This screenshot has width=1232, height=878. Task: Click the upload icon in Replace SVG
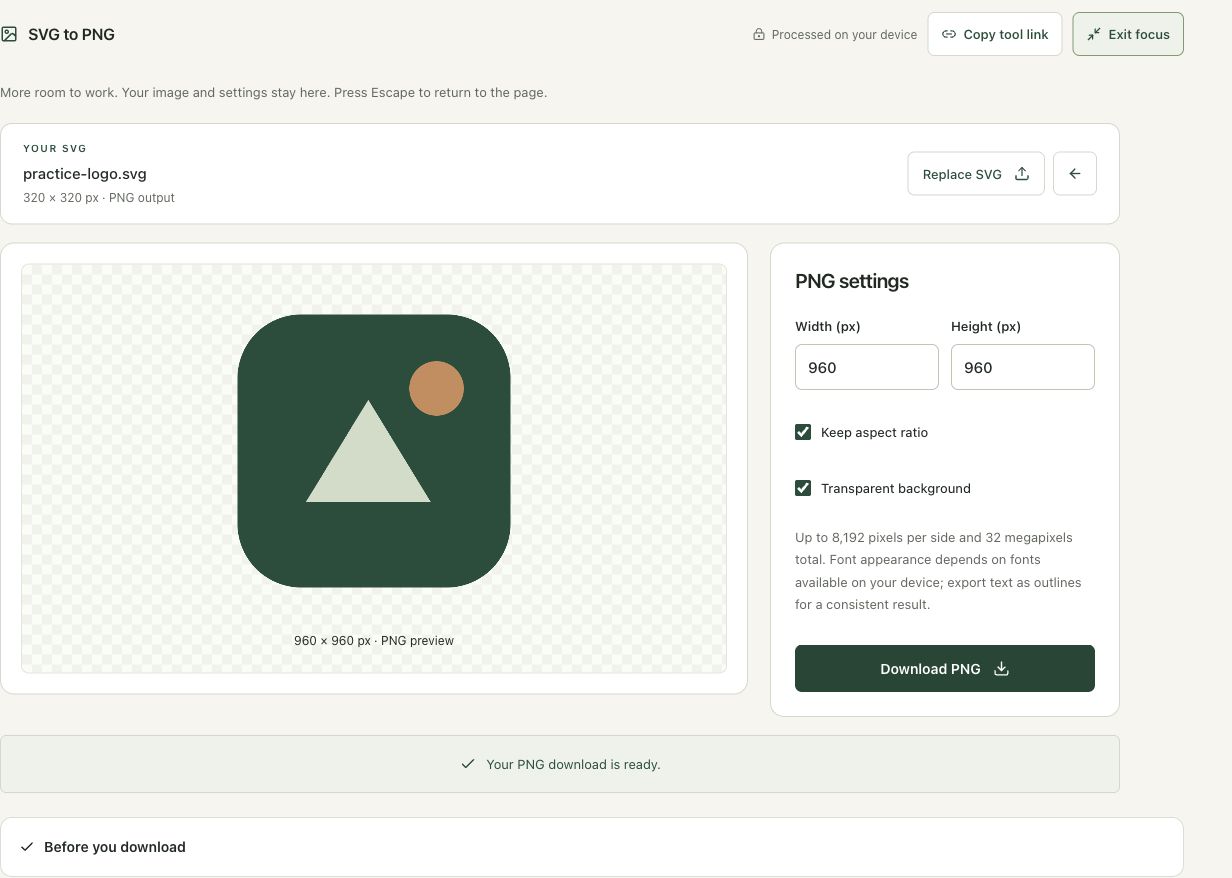tap(1022, 174)
